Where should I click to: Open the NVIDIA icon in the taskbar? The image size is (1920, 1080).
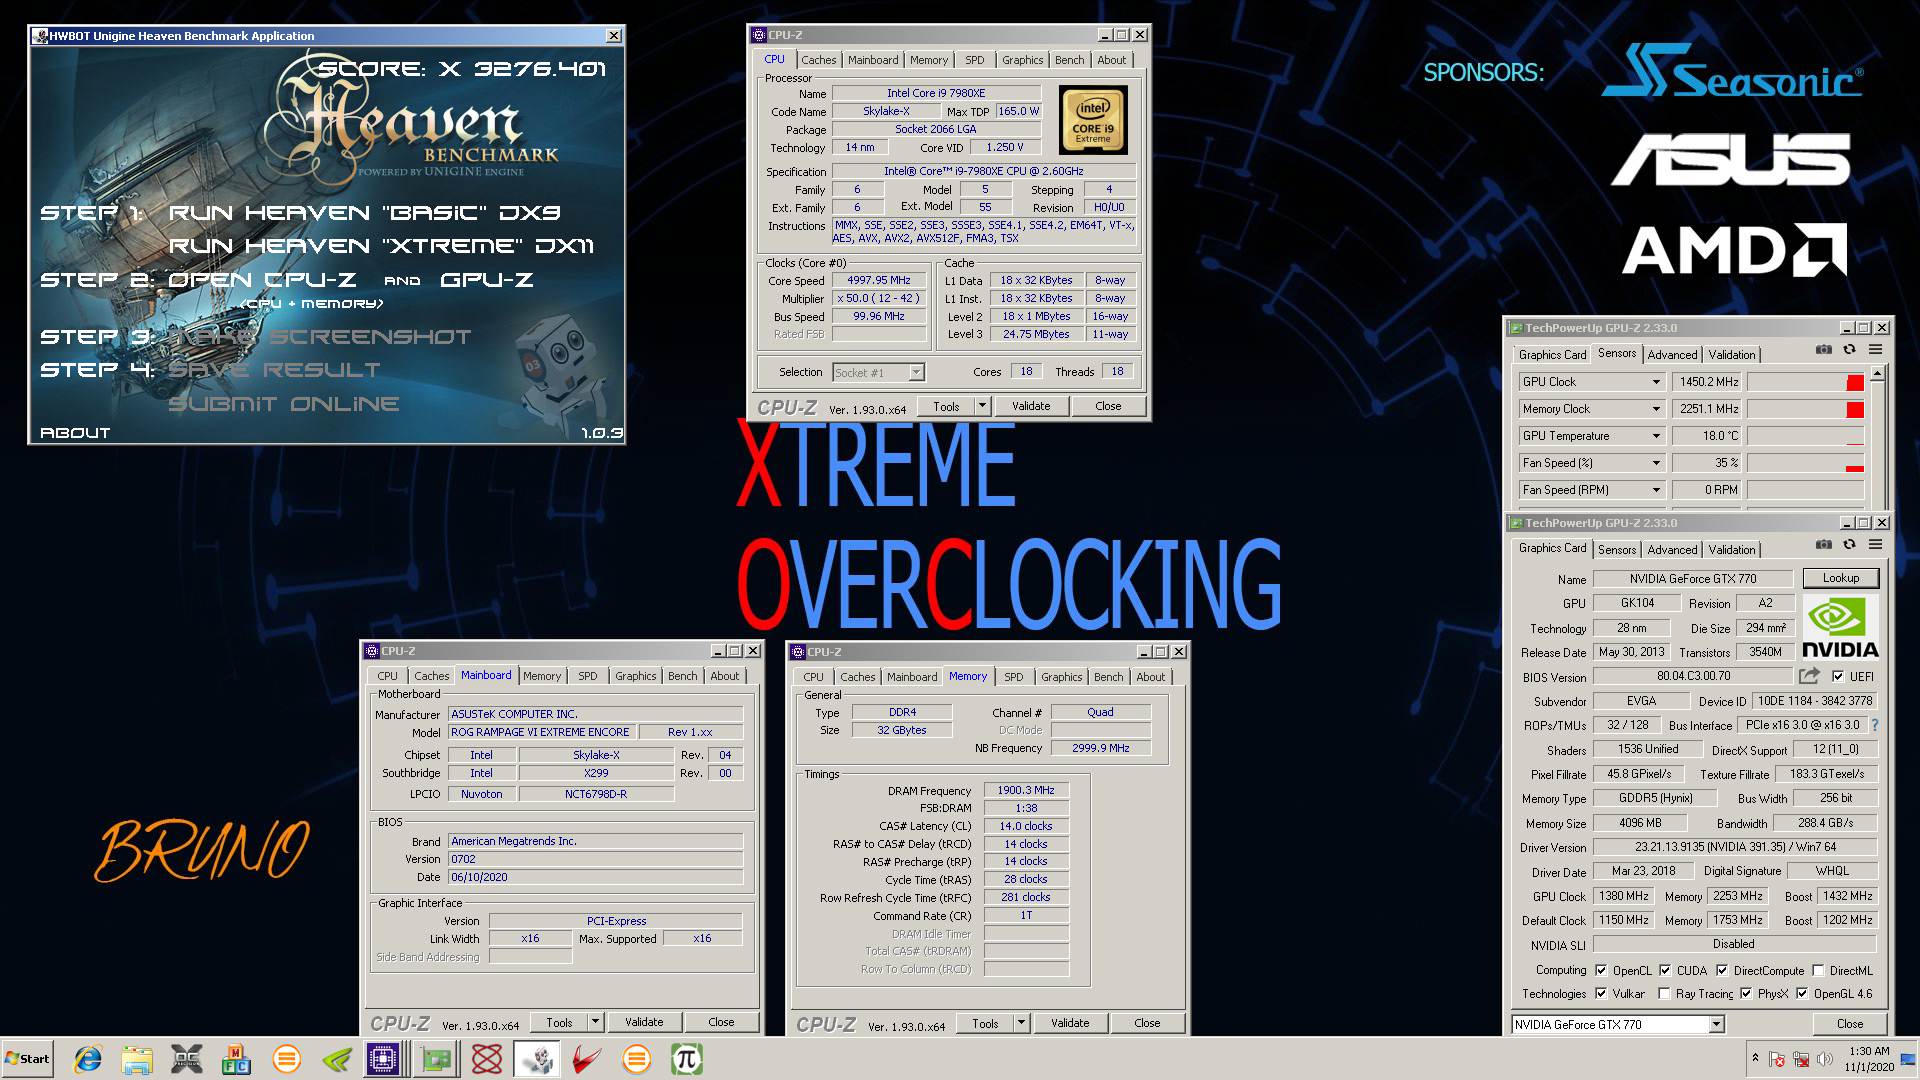coord(336,1059)
